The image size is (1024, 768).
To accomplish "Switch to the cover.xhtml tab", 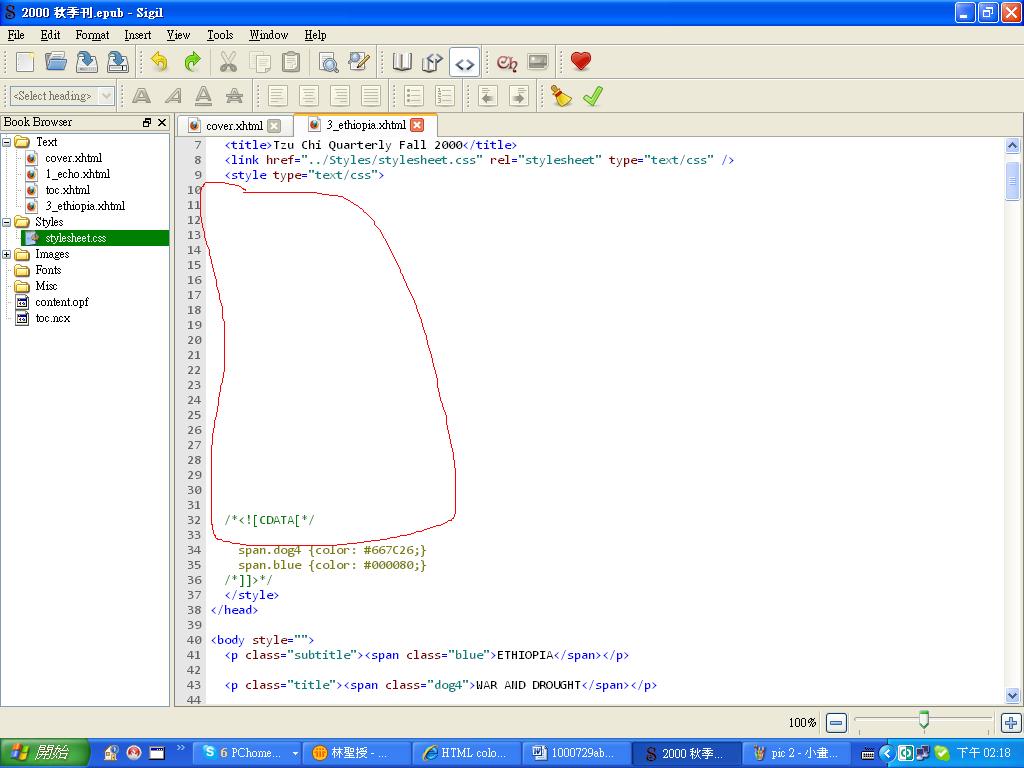I will pos(234,126).
